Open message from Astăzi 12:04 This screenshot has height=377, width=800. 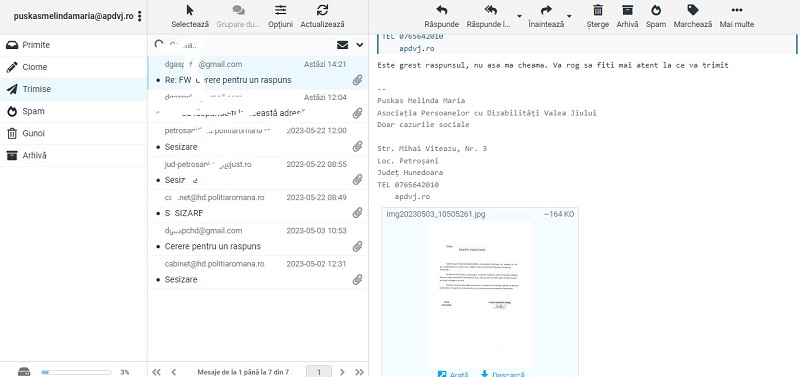[258, 106]
